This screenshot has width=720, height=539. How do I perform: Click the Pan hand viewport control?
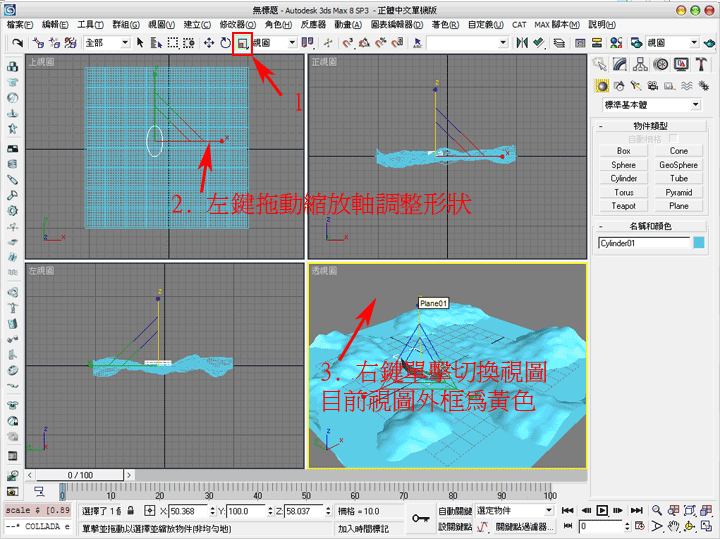(x=674, y=526)
